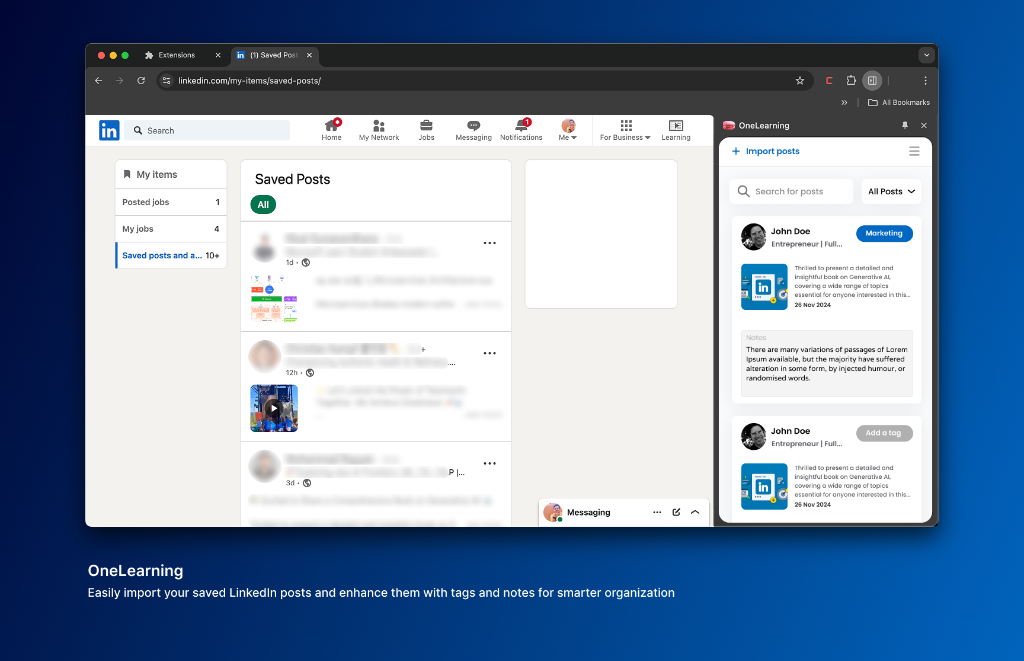View site information icon in address bar
This screenshot has width=1024, height=661.
167,81
